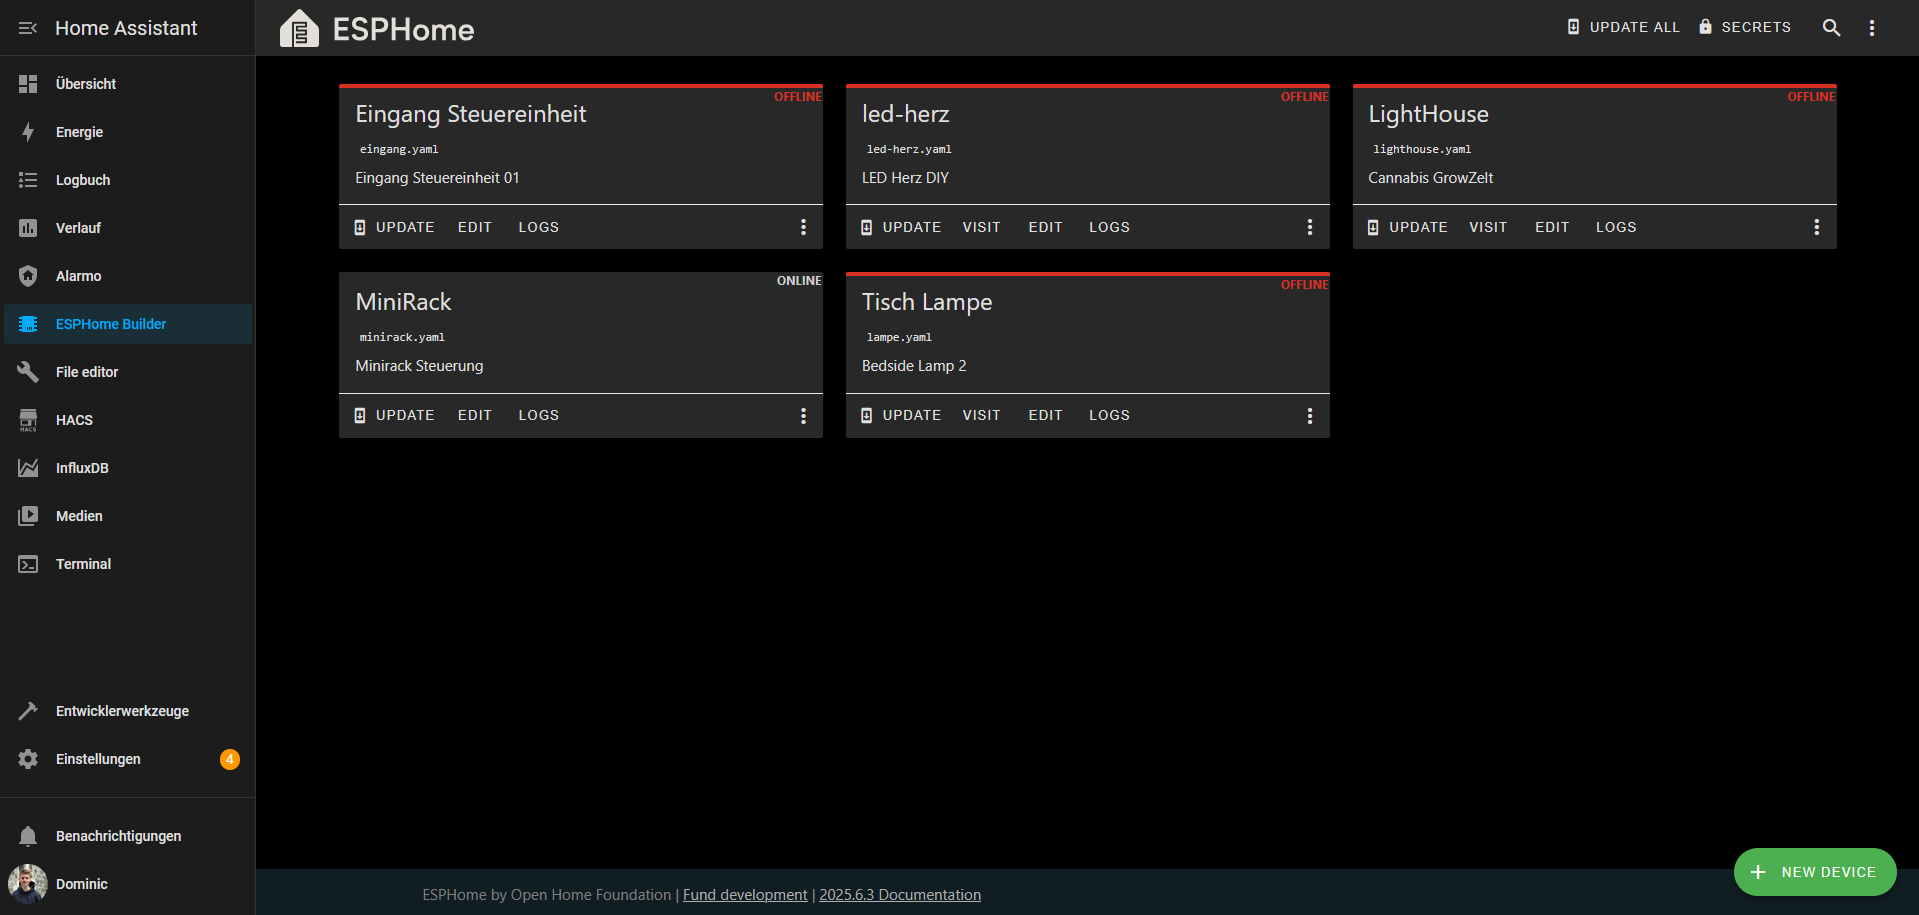Image resolution: width=1919 pixels, height=915 pixels.
Task: Edit MiniRack configuration
Action: pos(475,415)
